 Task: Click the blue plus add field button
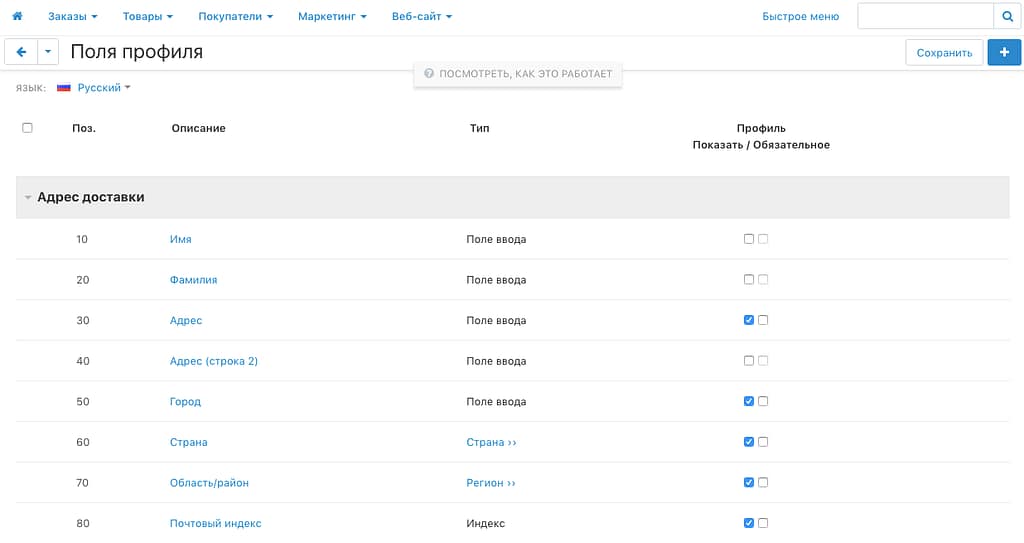[x=1004, y=53]
